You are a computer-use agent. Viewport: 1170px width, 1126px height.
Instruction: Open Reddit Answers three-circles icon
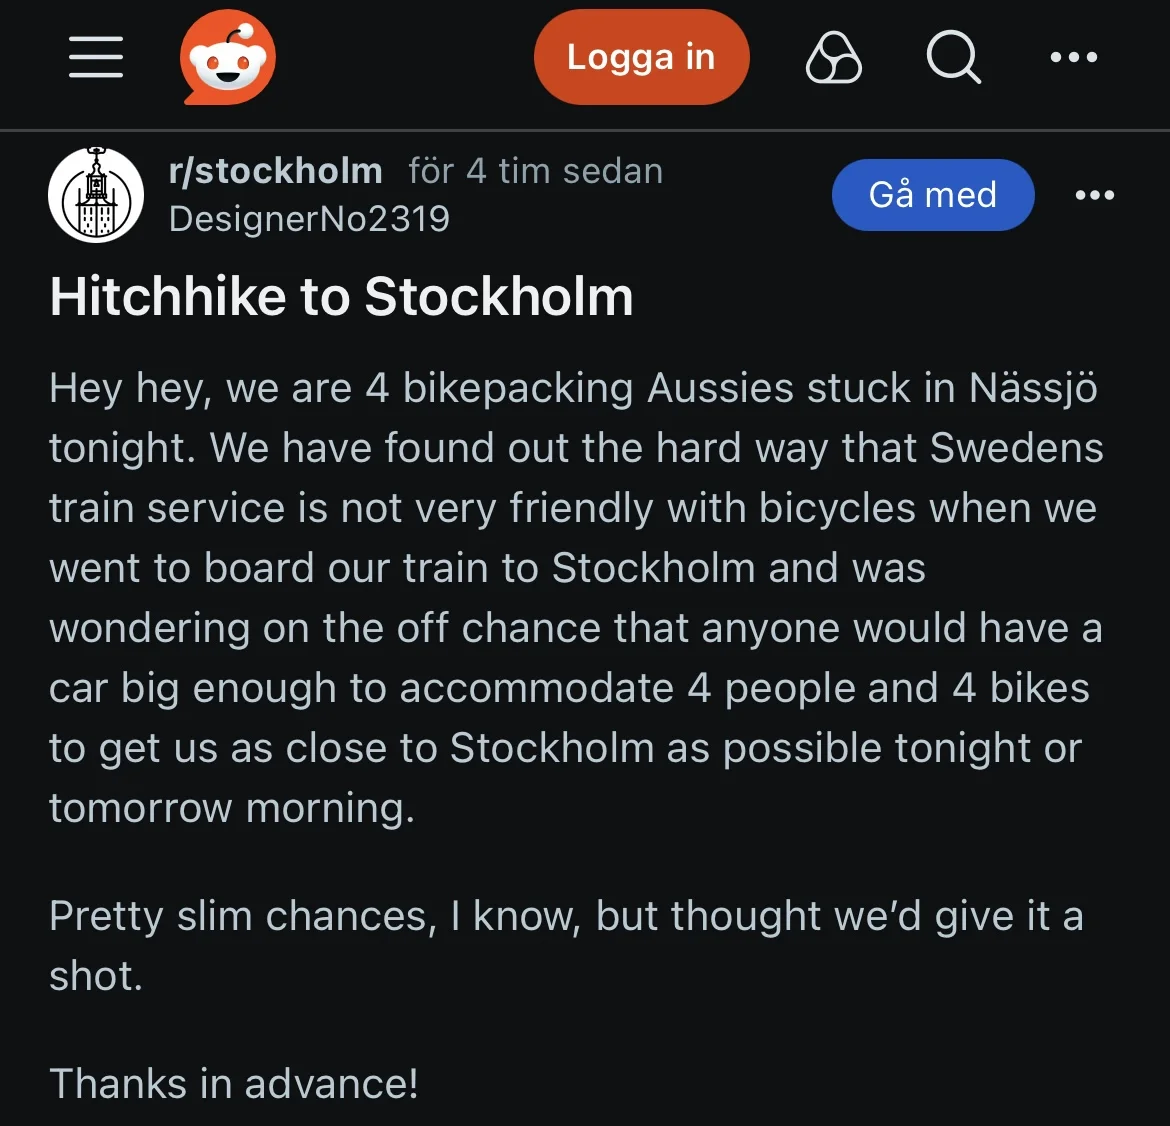(x=833, y=57)
